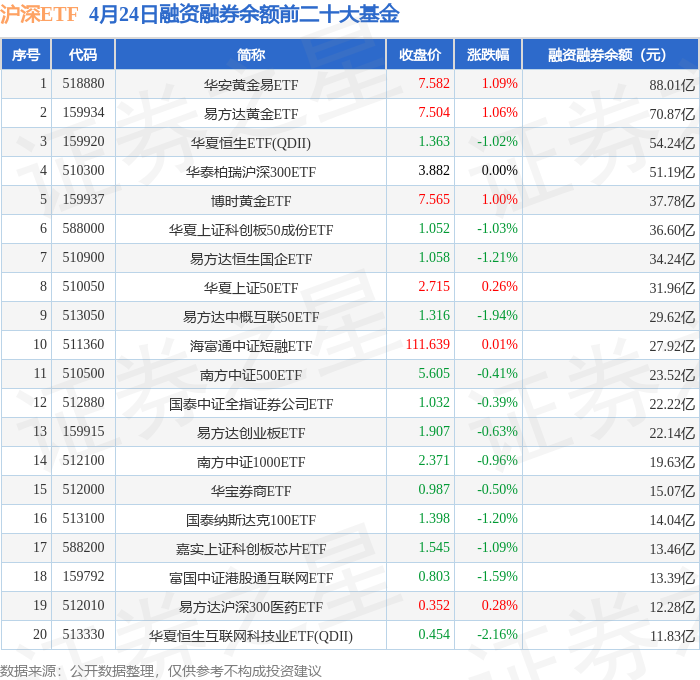This screenshot has width=700, height=680.
Task: Click closing price 0.987
Action: [434, 490]
